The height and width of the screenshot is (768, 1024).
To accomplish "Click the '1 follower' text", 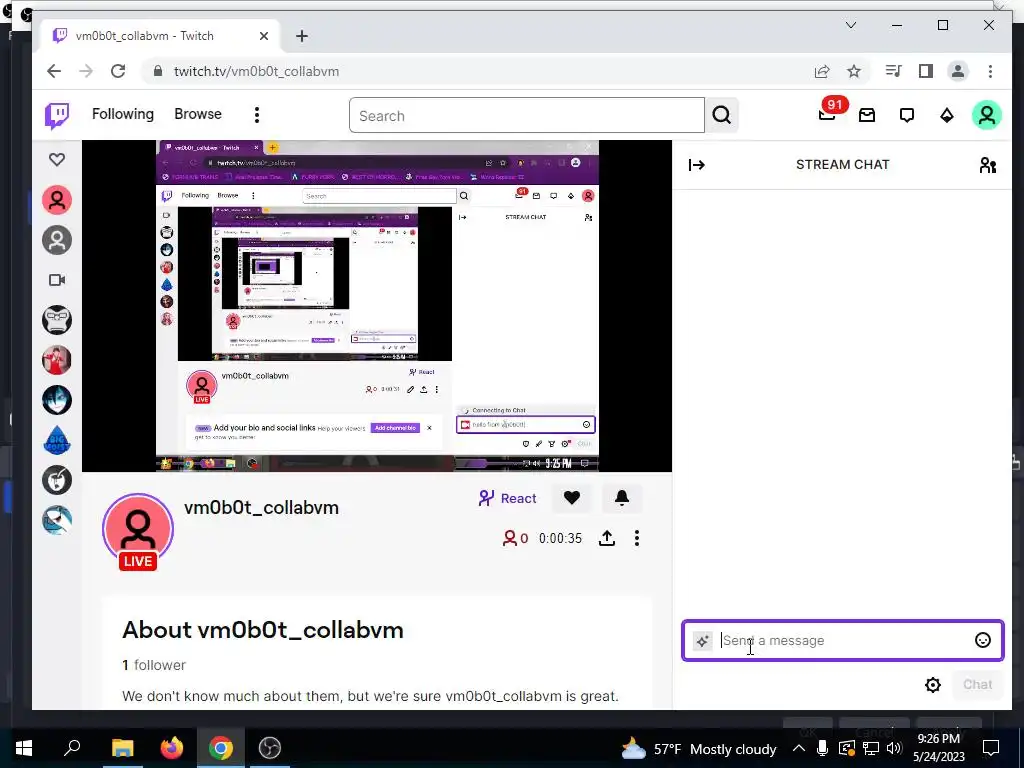I will [154, 665].
